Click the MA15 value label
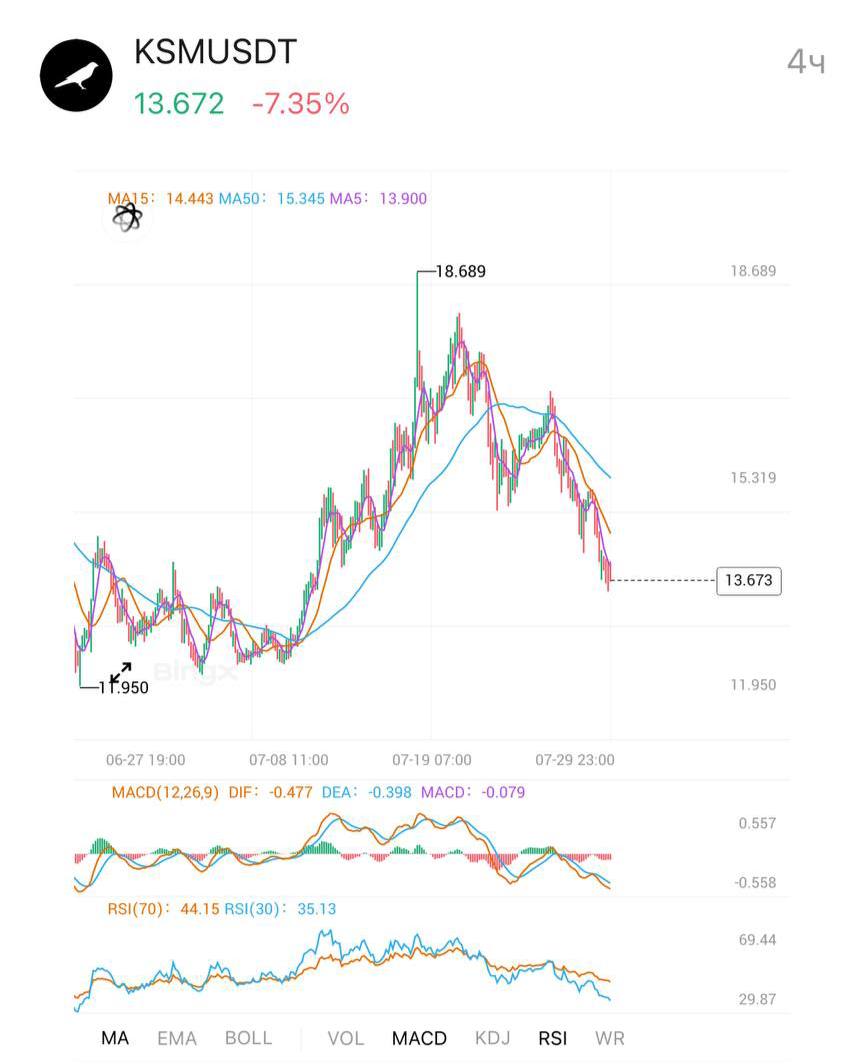Screen dimensions: 864x1064 (159, 198)
